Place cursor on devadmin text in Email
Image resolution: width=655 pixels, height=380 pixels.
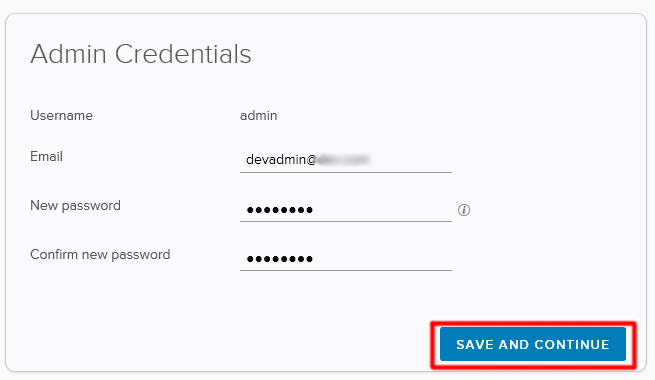point(276,160)
